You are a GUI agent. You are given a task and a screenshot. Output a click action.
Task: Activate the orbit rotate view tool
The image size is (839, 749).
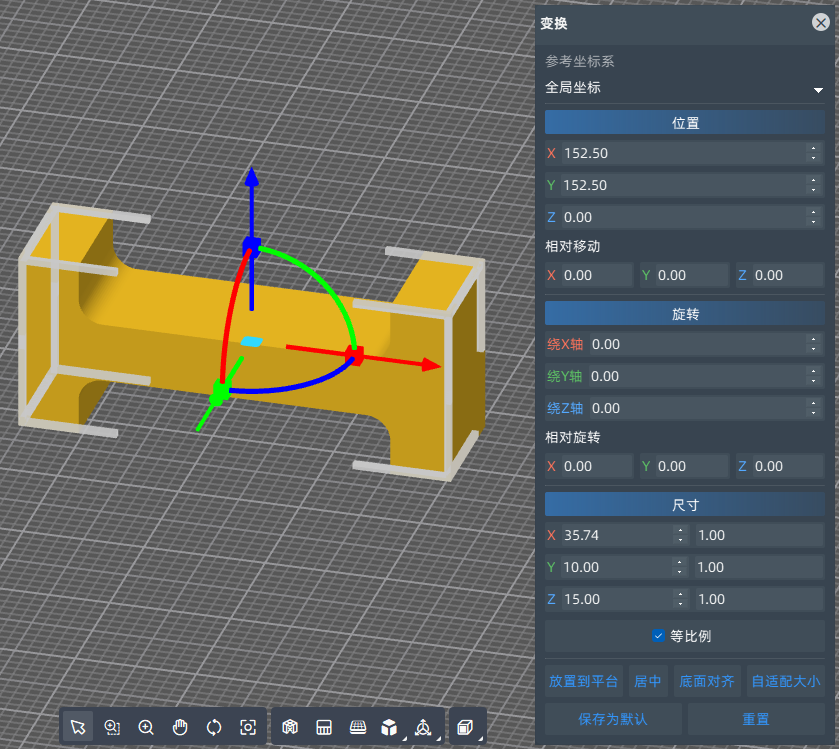coord(214,727)
